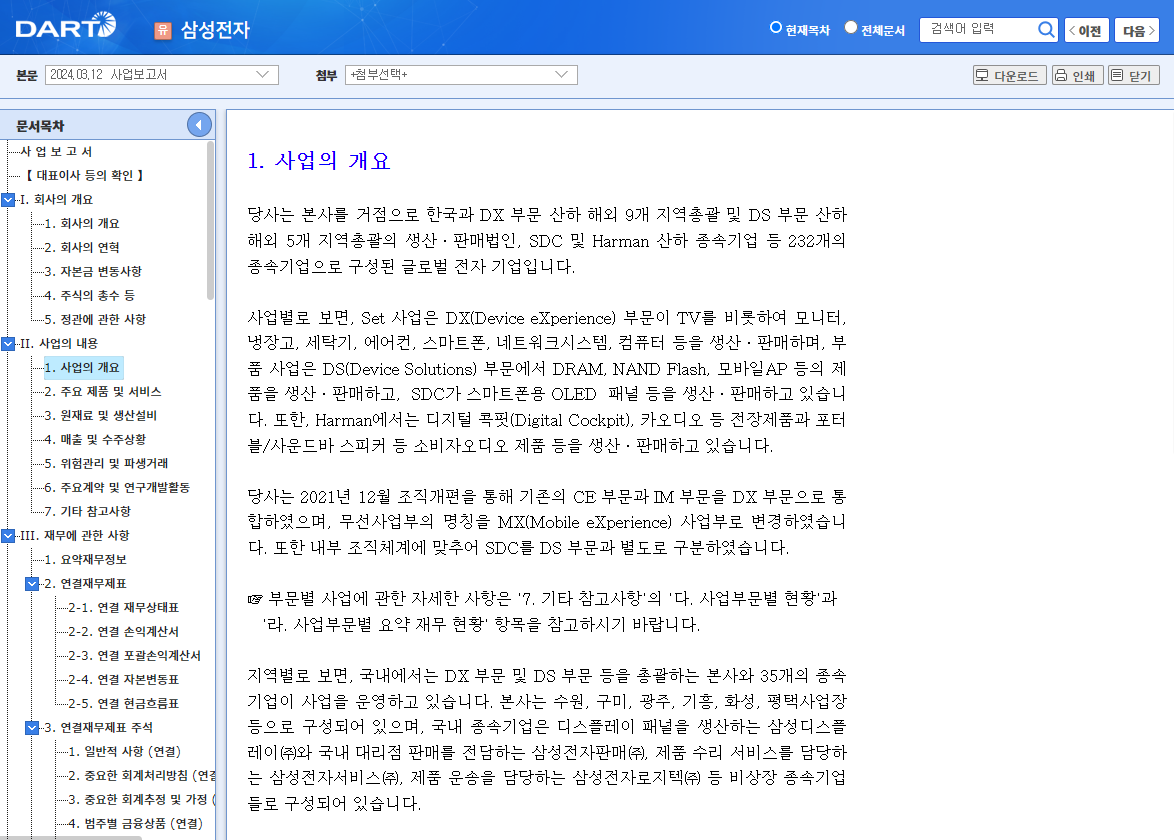Click the 삼성전자 company title
The height and width of the screenshot is (840, 1174).
(x=215, y=30)
